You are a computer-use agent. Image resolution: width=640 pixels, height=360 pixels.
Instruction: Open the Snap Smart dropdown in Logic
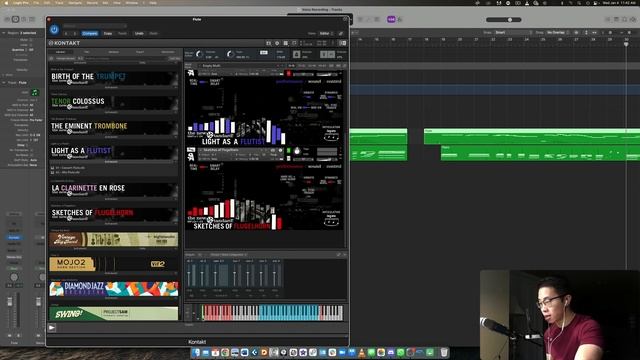pos(512,33)
